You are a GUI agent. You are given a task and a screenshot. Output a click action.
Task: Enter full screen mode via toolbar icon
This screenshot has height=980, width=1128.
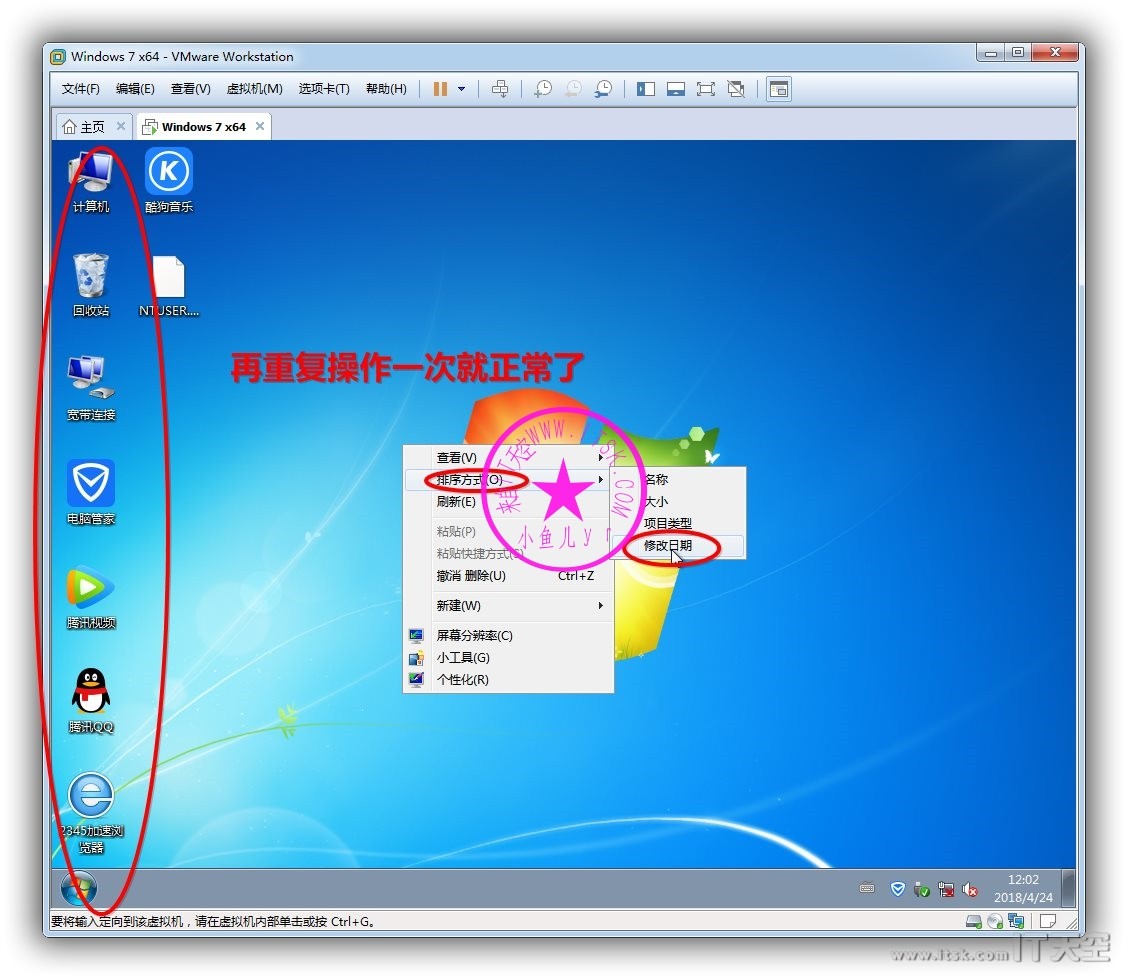point(706,89)
